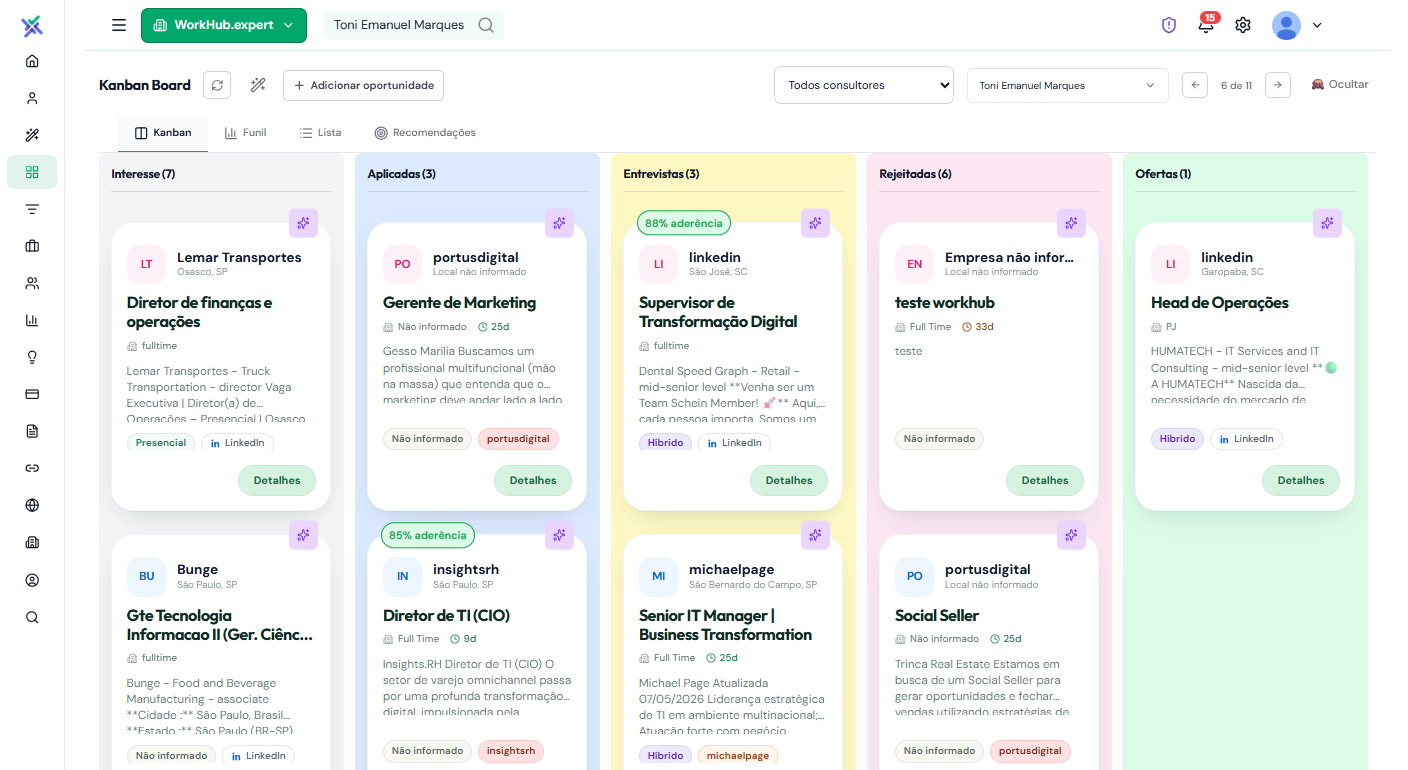Open the settings gear icon in header

pos(1243,25)
